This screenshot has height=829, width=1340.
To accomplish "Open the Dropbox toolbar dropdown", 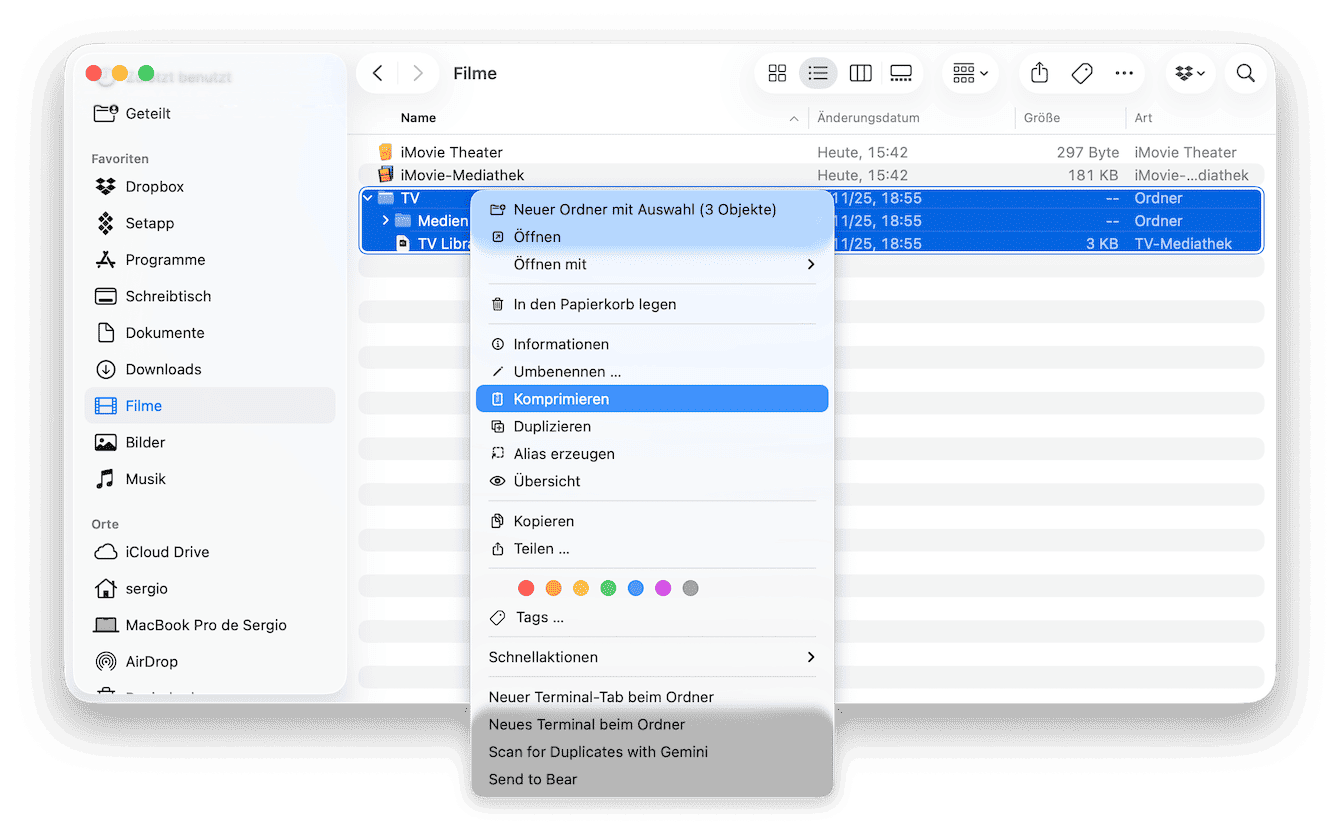I will tap(1190, 73).
